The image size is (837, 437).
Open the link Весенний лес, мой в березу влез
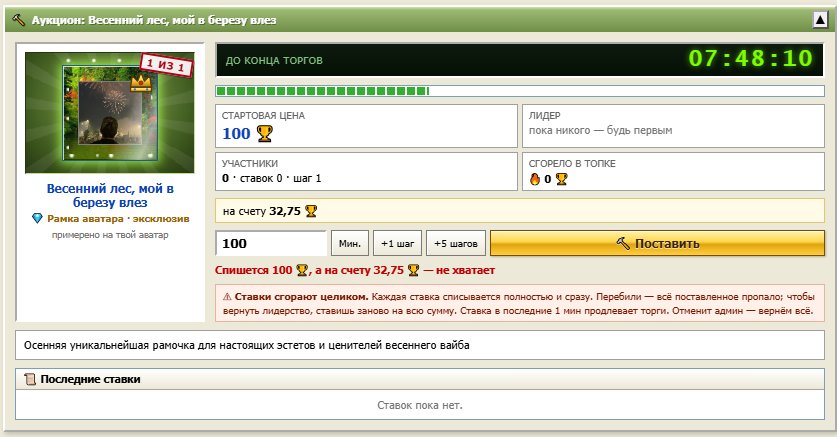(x=110, y=195)
